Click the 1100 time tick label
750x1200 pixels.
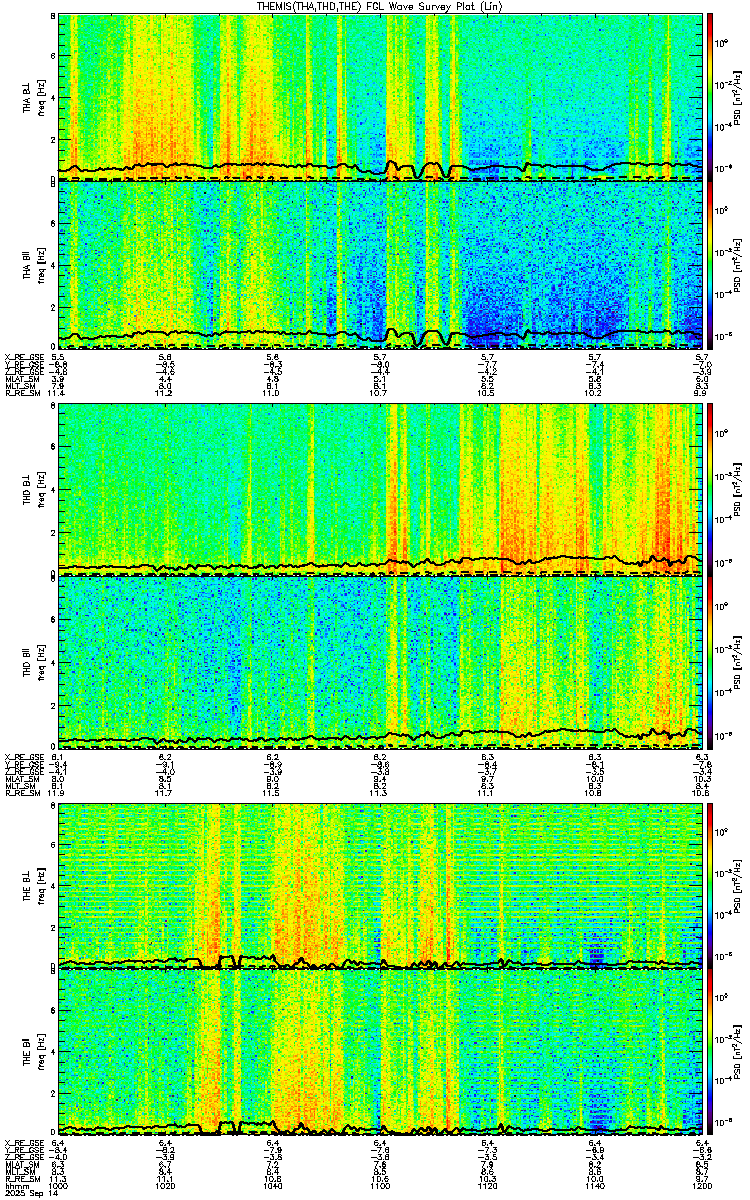point(380,1184)
